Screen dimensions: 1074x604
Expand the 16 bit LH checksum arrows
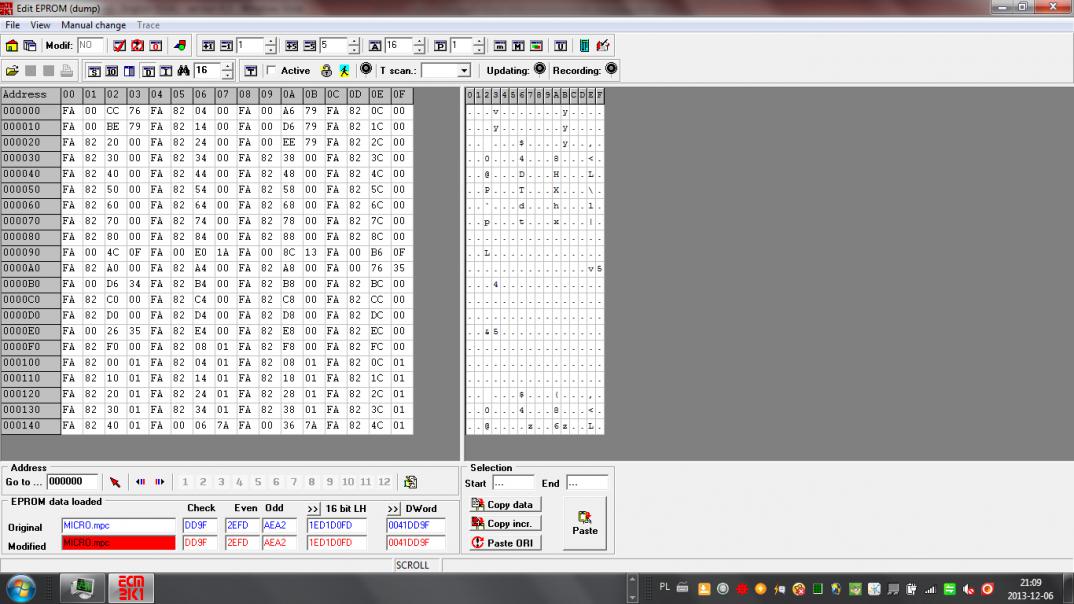click(x=313, y=508)
